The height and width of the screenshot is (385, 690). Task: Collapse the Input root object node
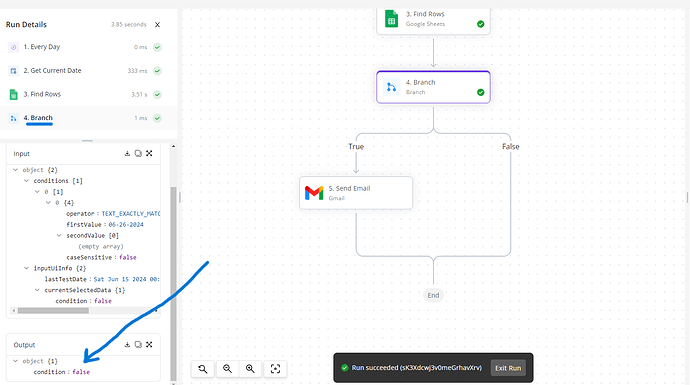point(15,170)
